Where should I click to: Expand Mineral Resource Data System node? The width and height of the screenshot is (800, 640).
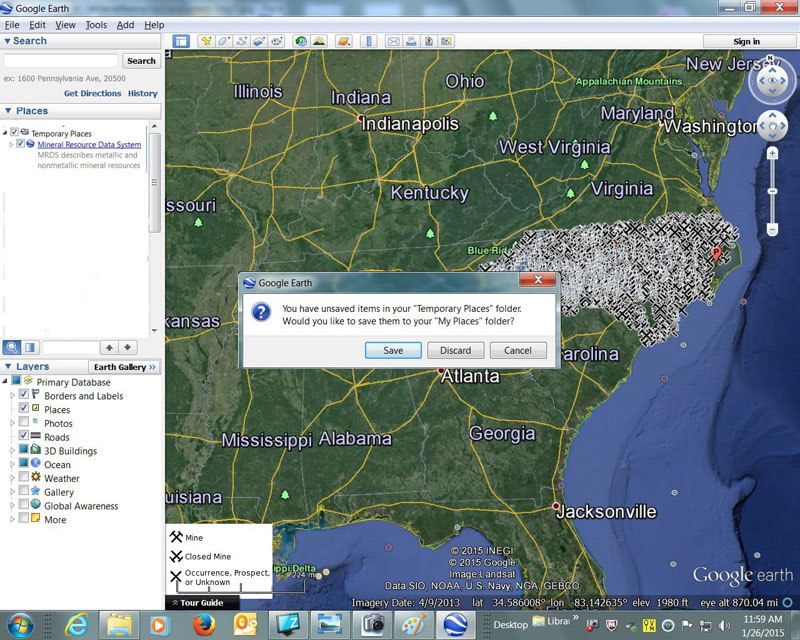(x=11, y=144)
